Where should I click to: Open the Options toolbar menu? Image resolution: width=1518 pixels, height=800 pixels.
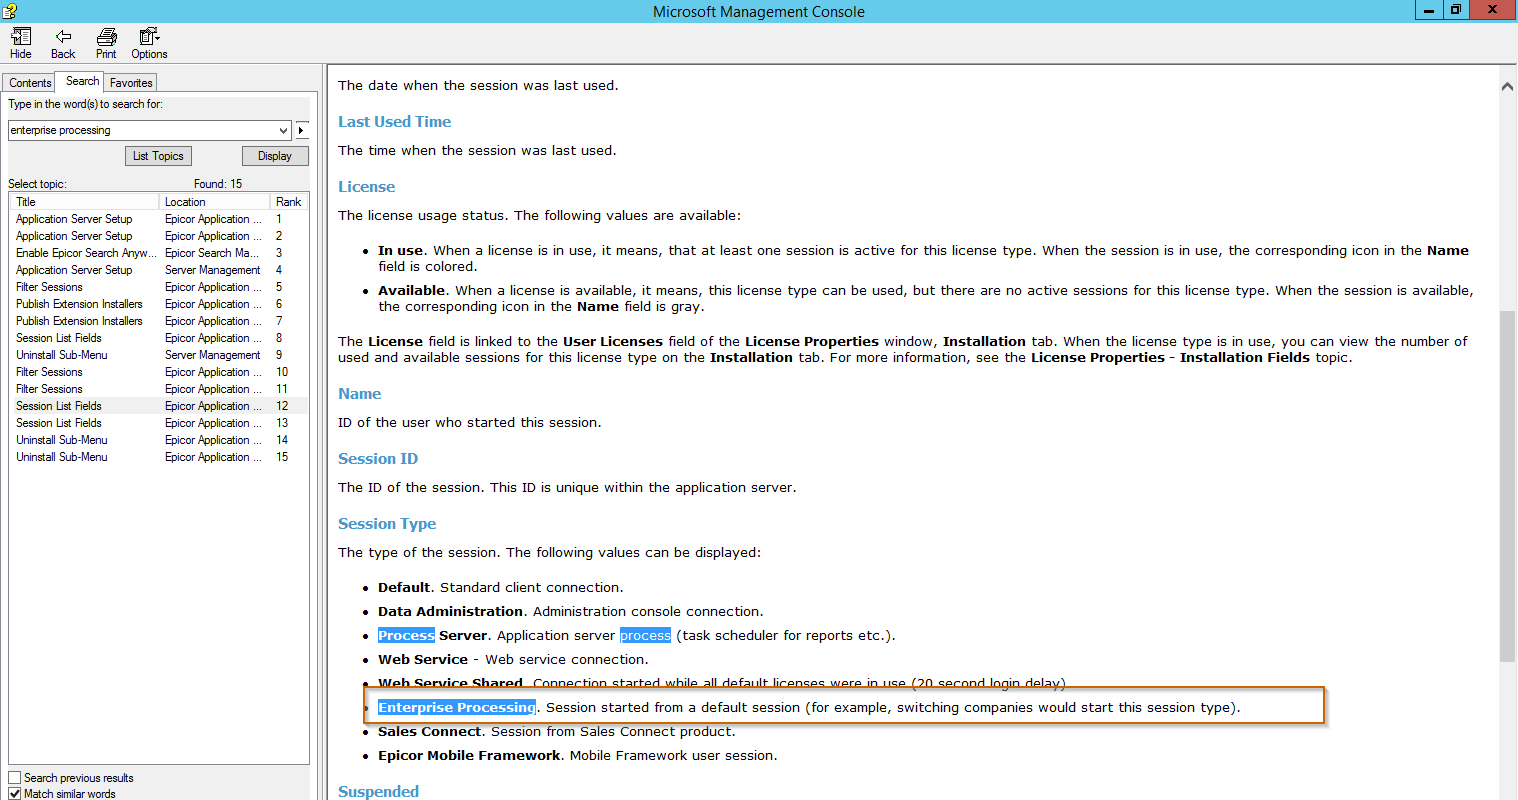click(149, 43)
